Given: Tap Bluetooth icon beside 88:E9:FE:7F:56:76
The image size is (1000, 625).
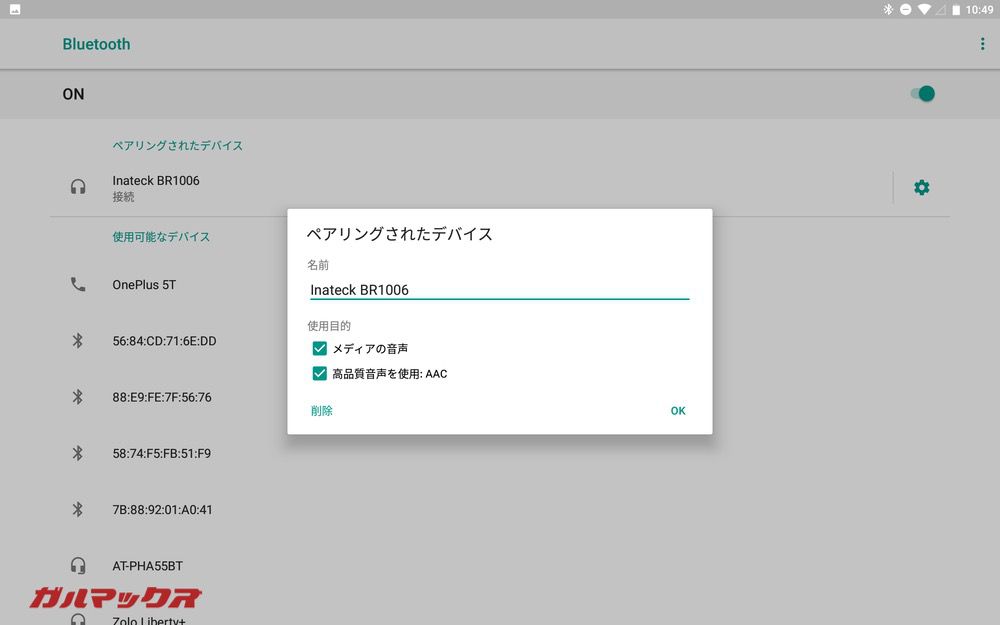Looking at the screenshot, I should tap(78, 397).
